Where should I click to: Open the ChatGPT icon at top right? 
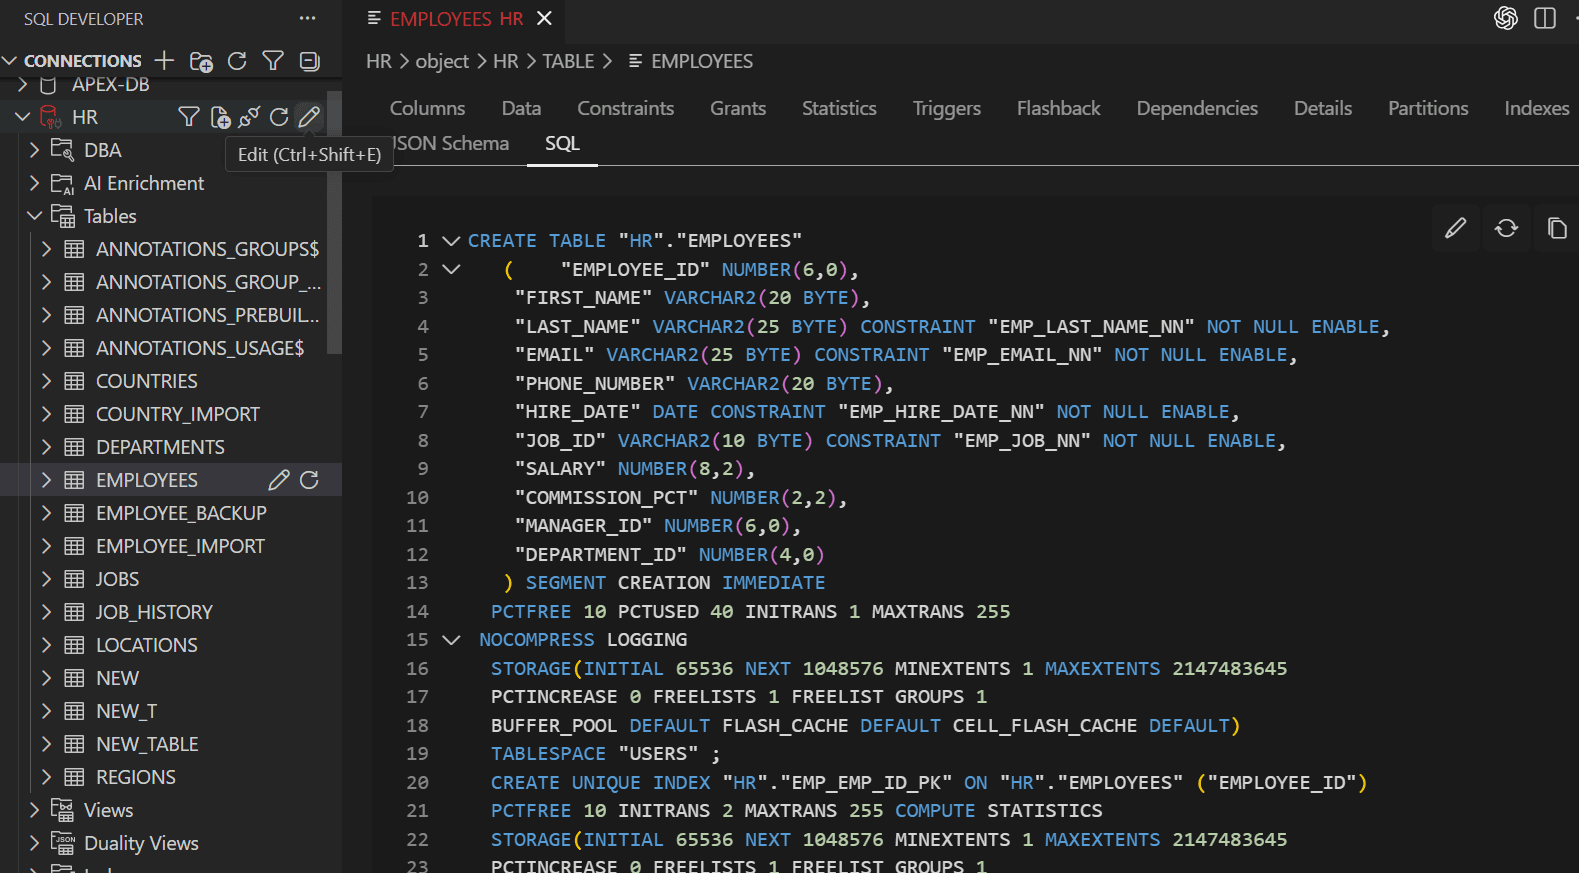click(1506, 18)
